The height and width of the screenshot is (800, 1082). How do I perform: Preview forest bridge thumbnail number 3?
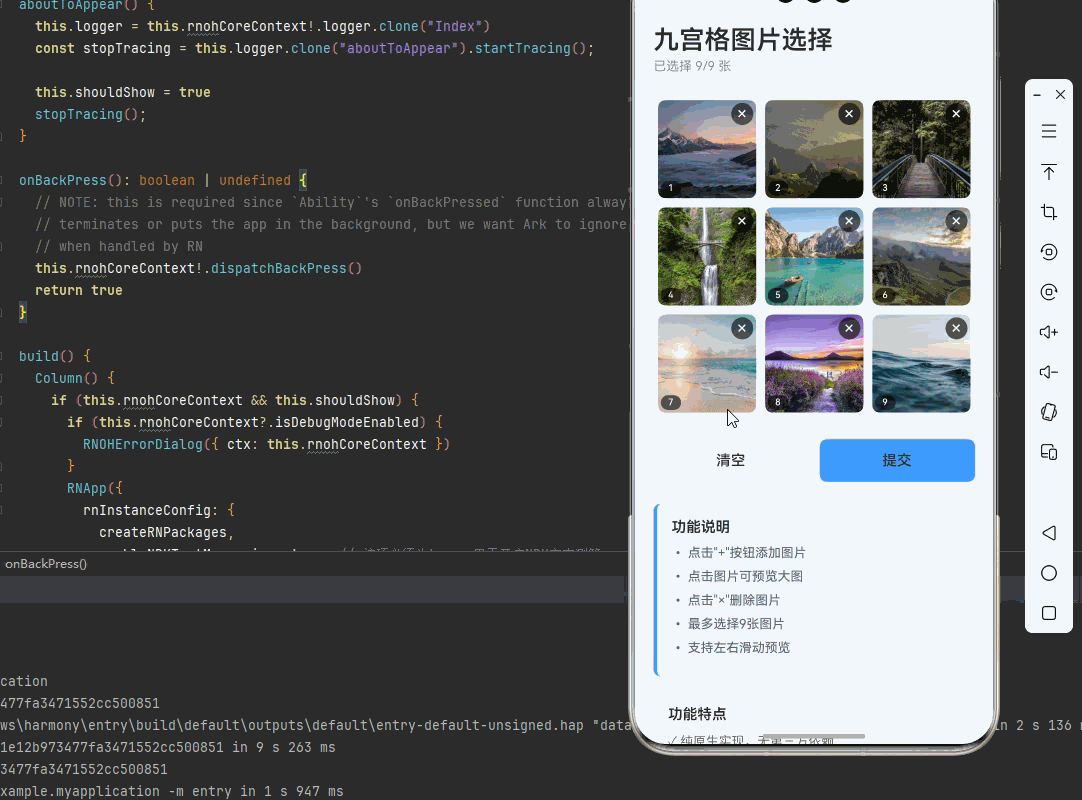pos(921,149)
